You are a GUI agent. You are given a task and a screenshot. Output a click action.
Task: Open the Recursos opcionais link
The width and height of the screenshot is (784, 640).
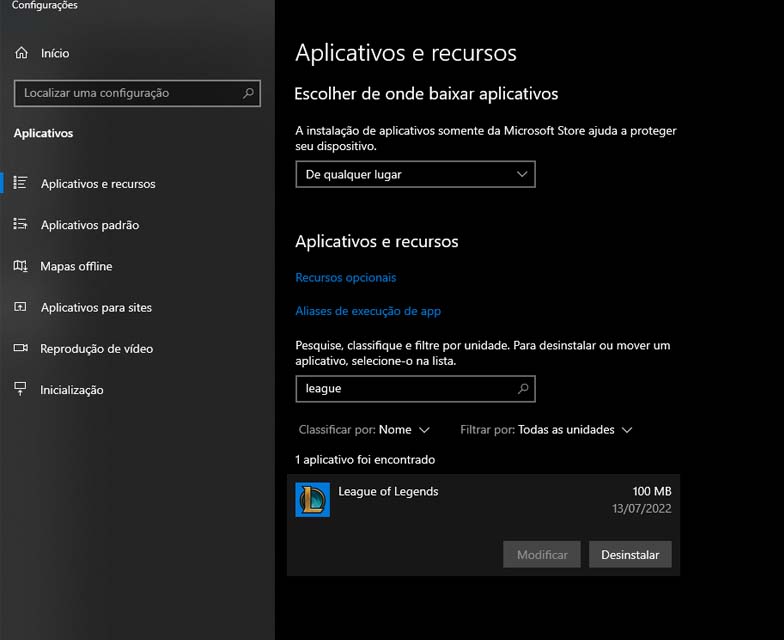tap(346, 277)
